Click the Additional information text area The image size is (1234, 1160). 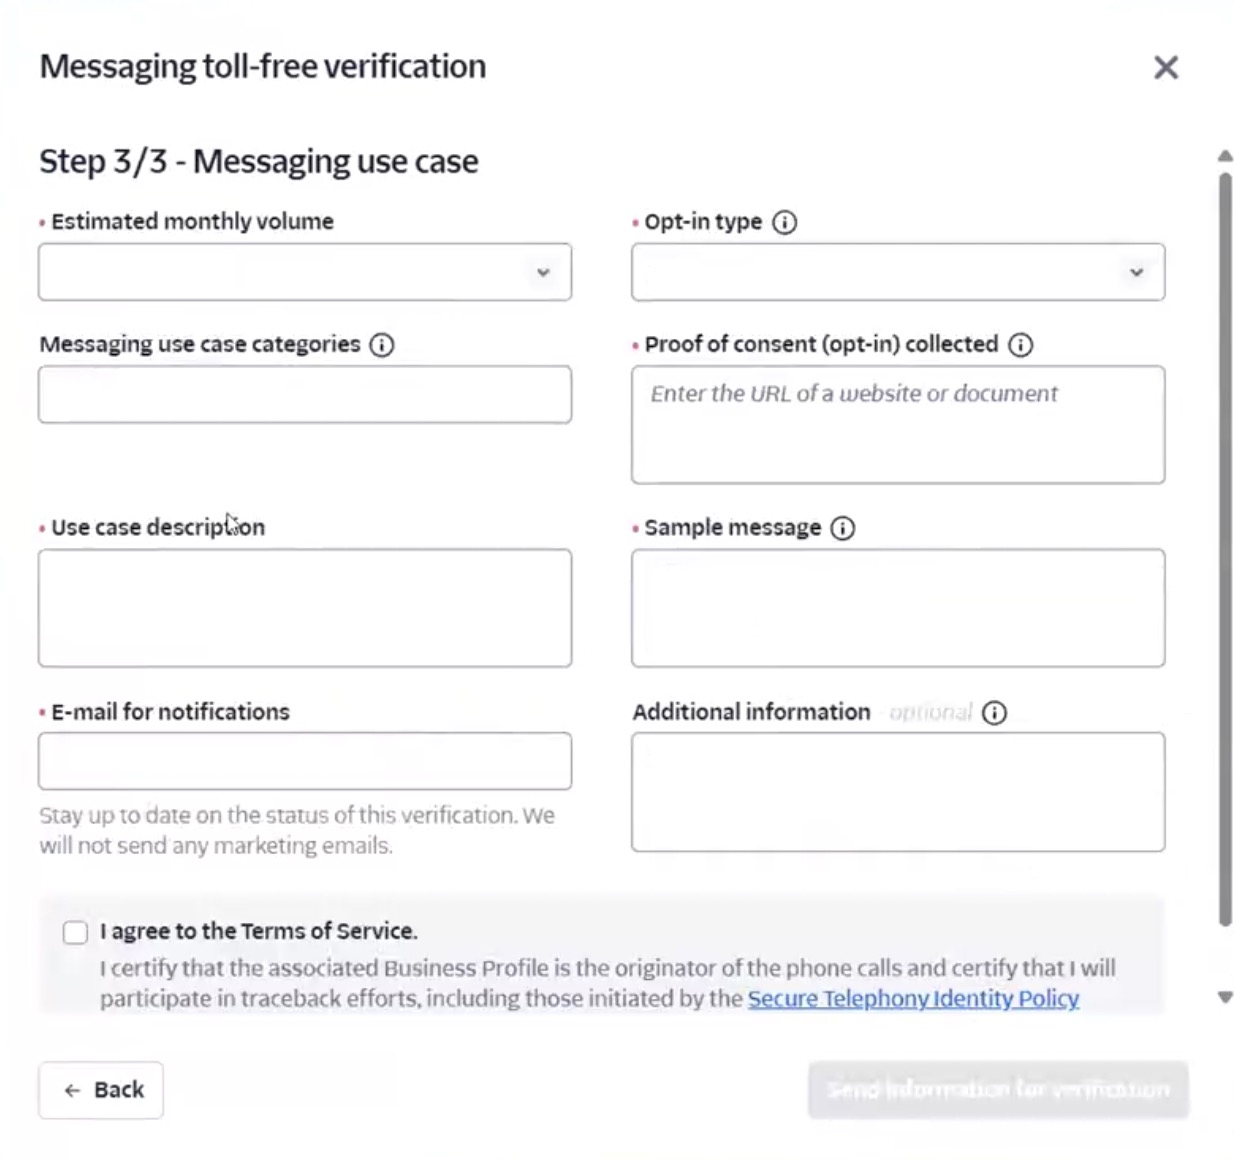[897, 792]
